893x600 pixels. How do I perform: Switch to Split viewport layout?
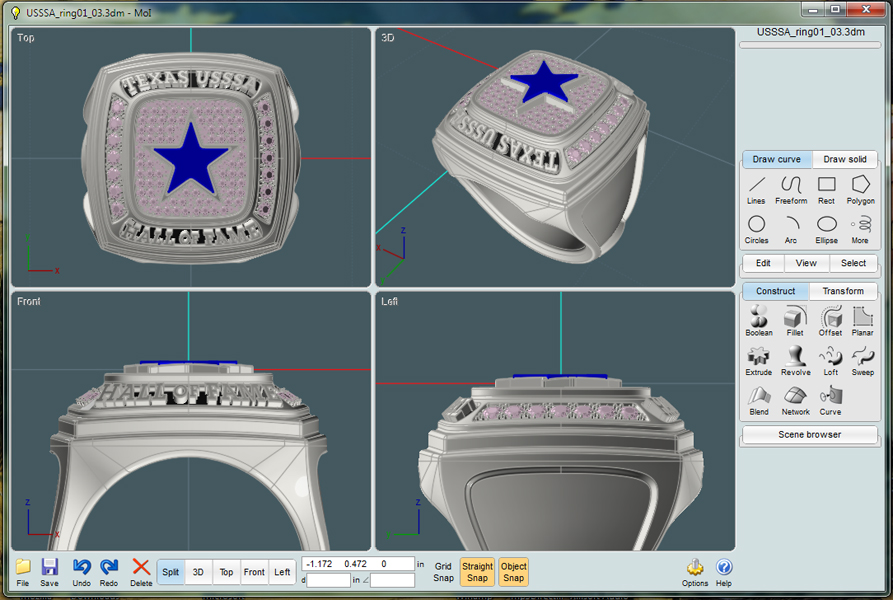tap(170, 572)
